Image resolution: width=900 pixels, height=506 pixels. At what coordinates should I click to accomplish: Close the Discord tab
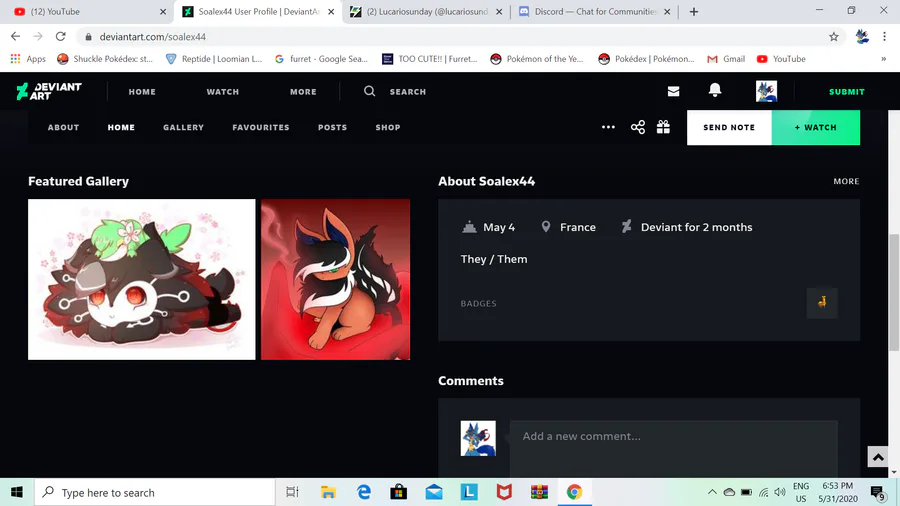pyautogui.click(x=667, y=11)
